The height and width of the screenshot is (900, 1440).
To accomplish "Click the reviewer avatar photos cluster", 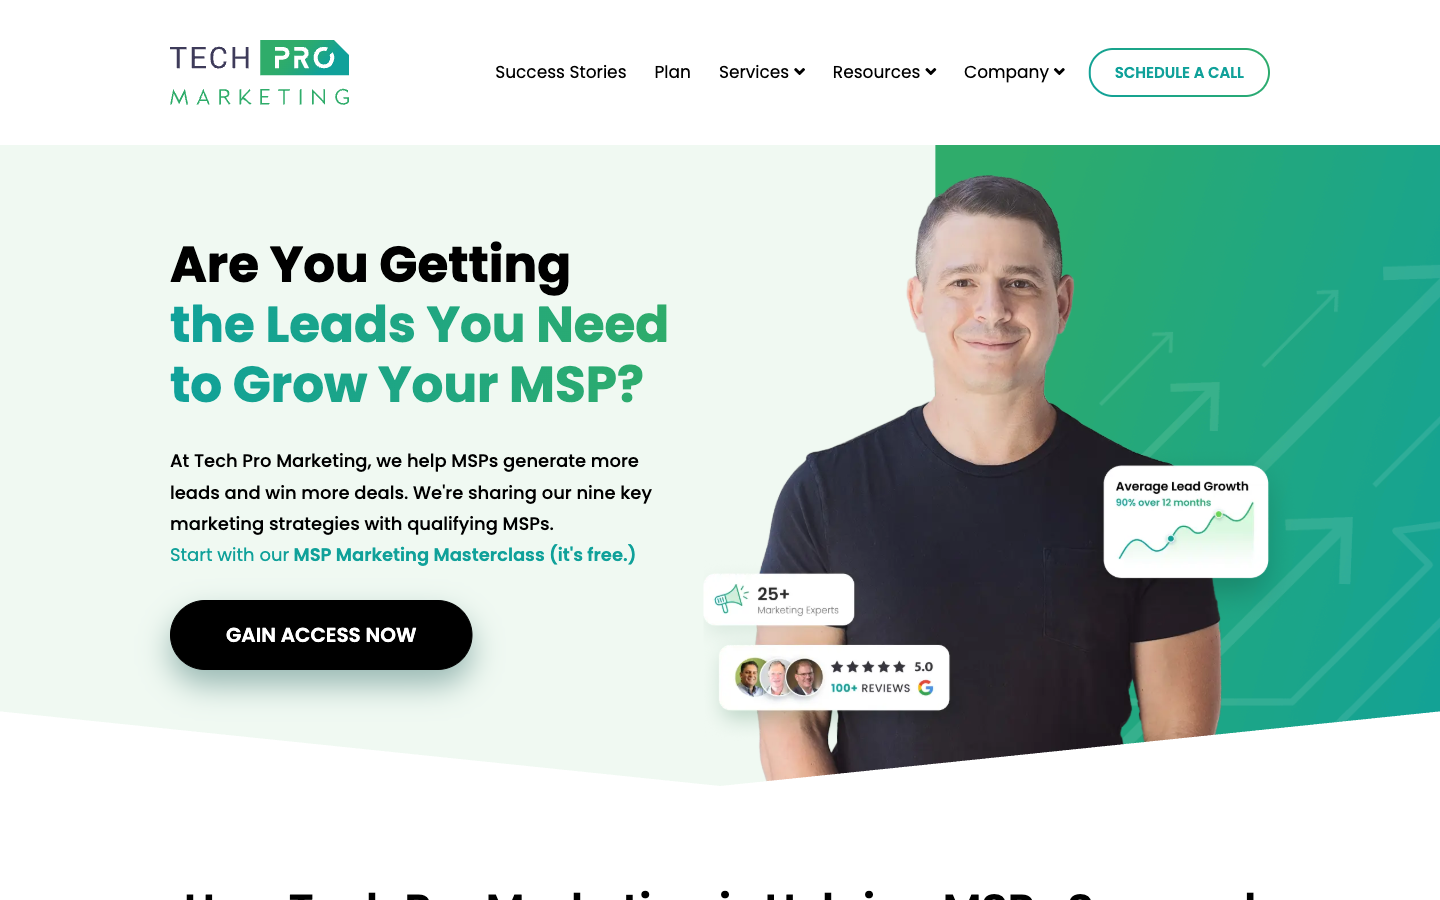I will 779,677.
